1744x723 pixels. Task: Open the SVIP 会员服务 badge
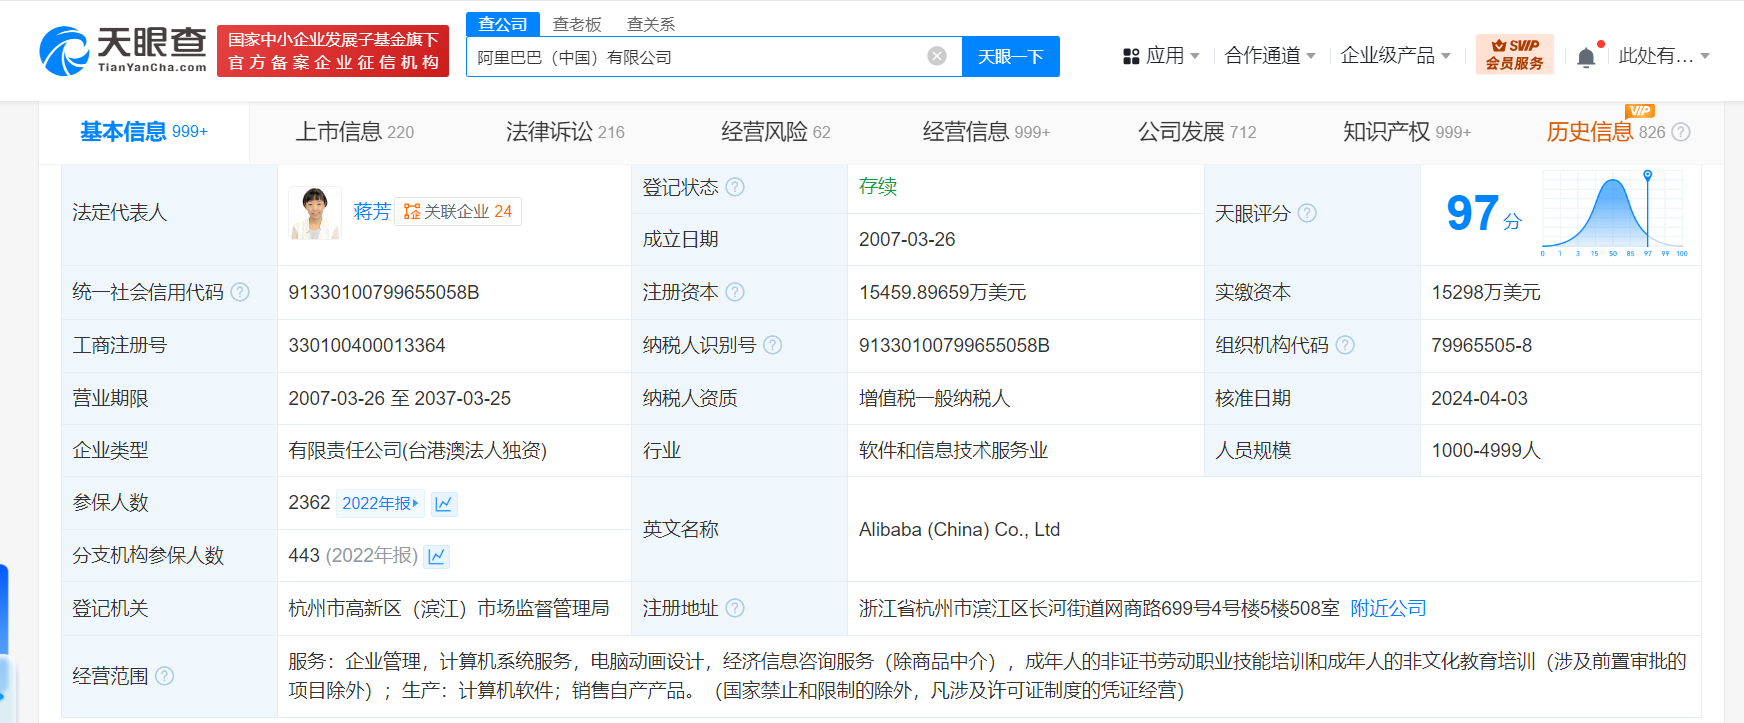click(x=1514, y=54)
